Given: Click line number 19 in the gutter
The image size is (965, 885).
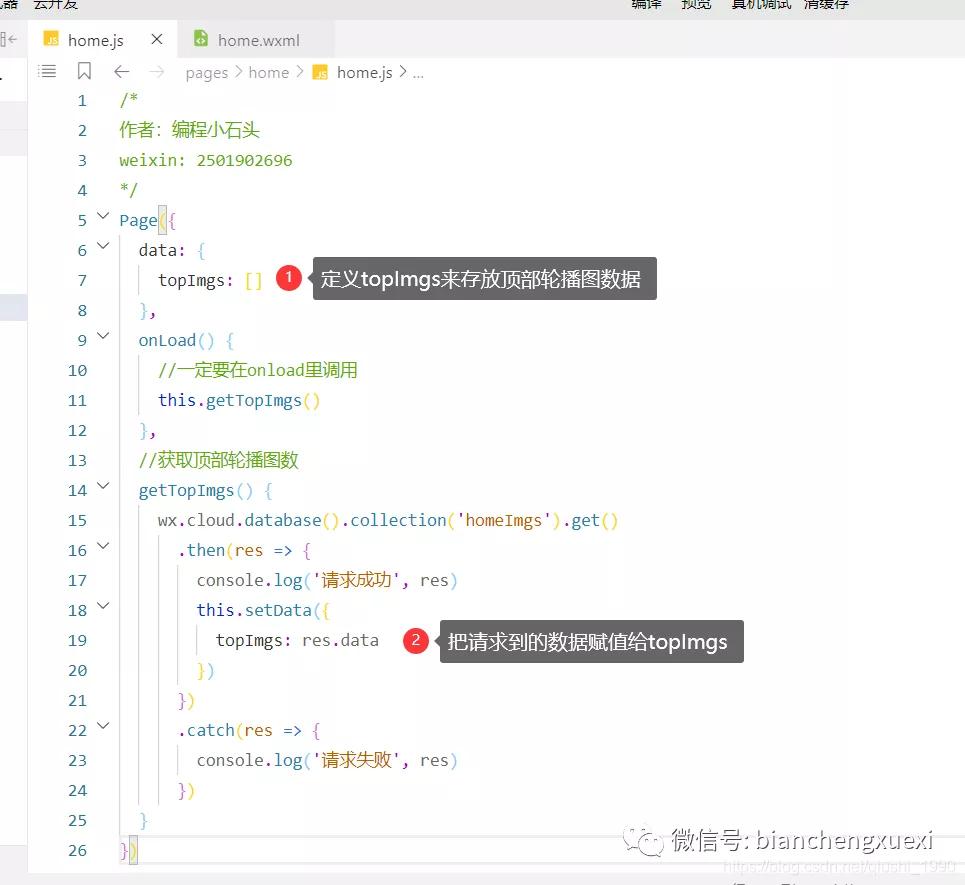Looking at the screenshot, I should click(x=77, y=640).
